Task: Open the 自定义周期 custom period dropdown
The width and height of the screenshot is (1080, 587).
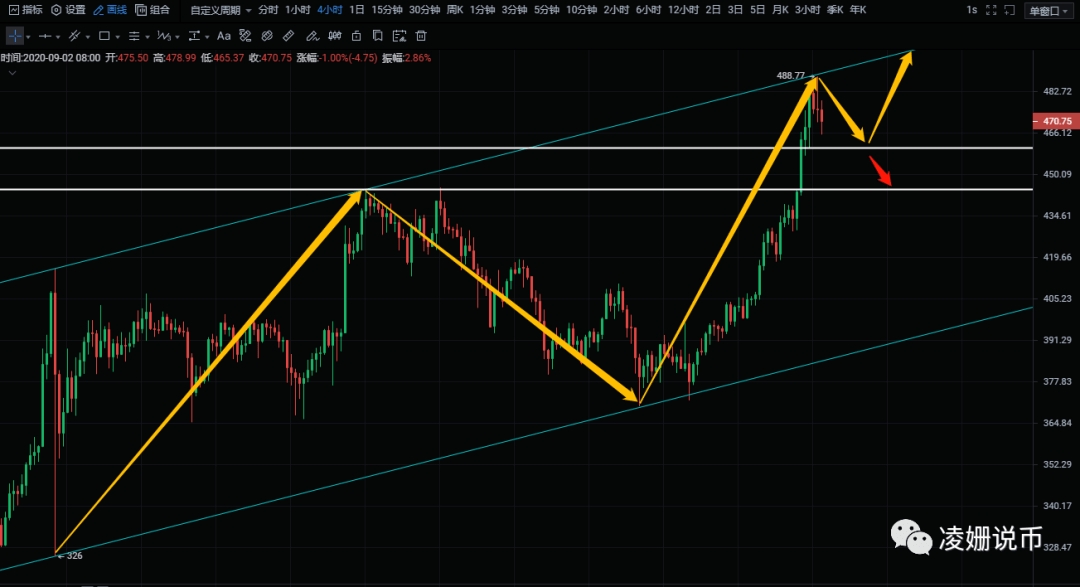Action: coord(220,10)
